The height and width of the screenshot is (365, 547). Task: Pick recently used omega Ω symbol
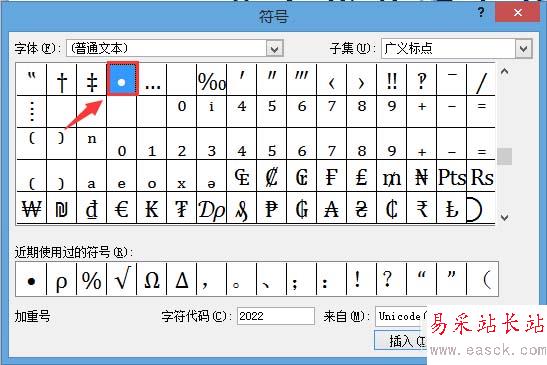(152, 280)
